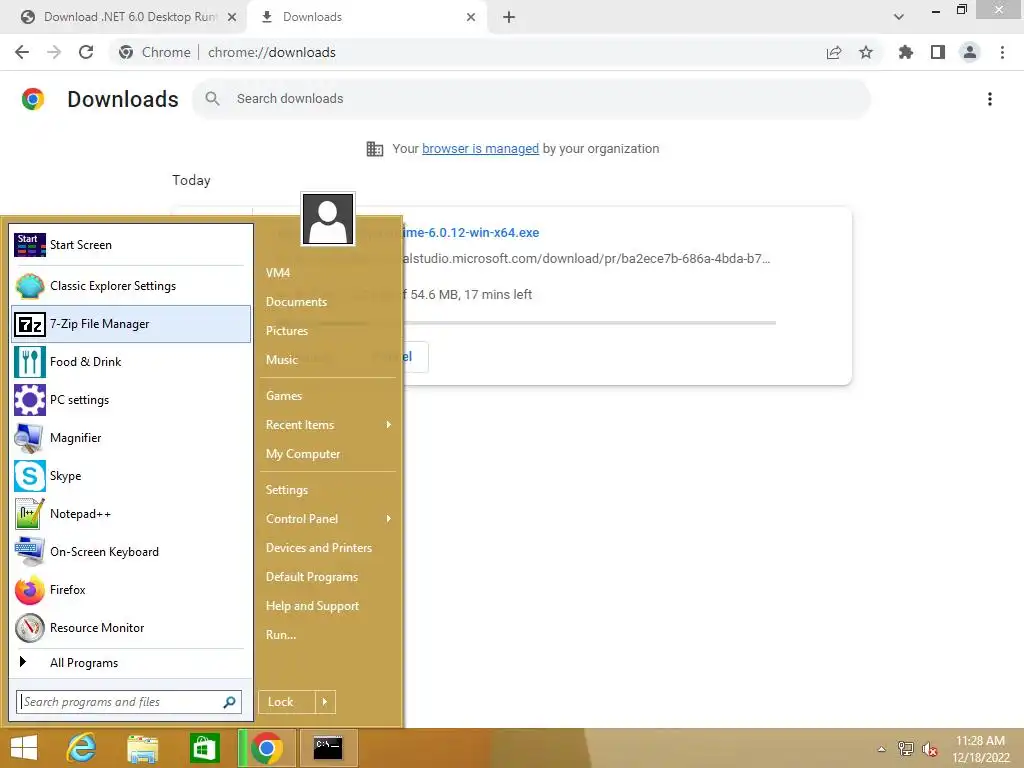
Task: Expand the Recent Items submenu
Action: pyautogui.click(x=328, y=425)
